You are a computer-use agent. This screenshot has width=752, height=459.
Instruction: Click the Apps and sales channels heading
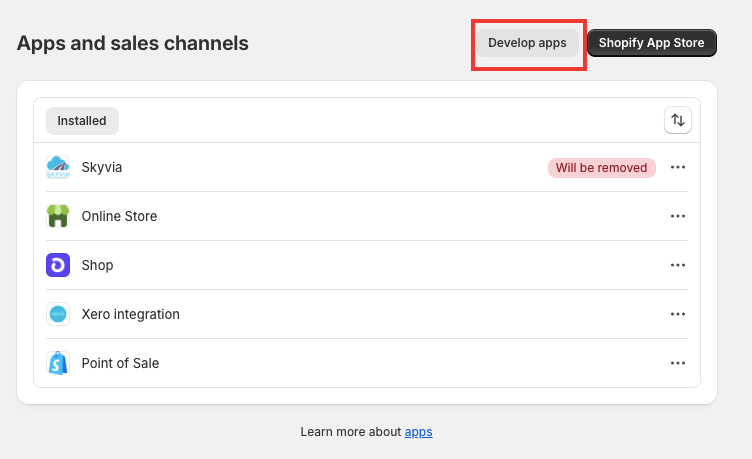pos(133,43)
